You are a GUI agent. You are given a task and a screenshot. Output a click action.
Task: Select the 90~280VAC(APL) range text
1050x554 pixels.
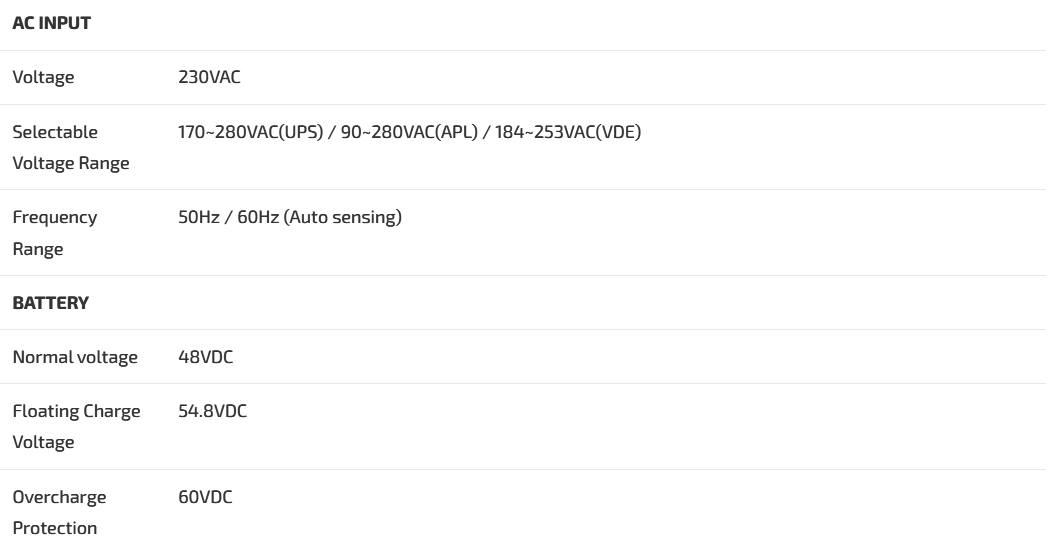408,132
